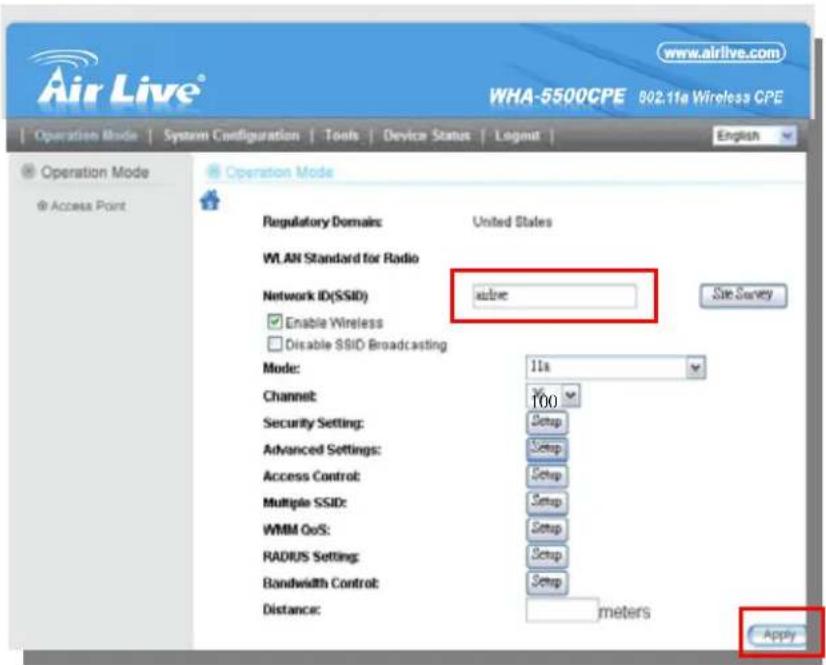Click the home icon below Operation Mode

click(210, 200)
